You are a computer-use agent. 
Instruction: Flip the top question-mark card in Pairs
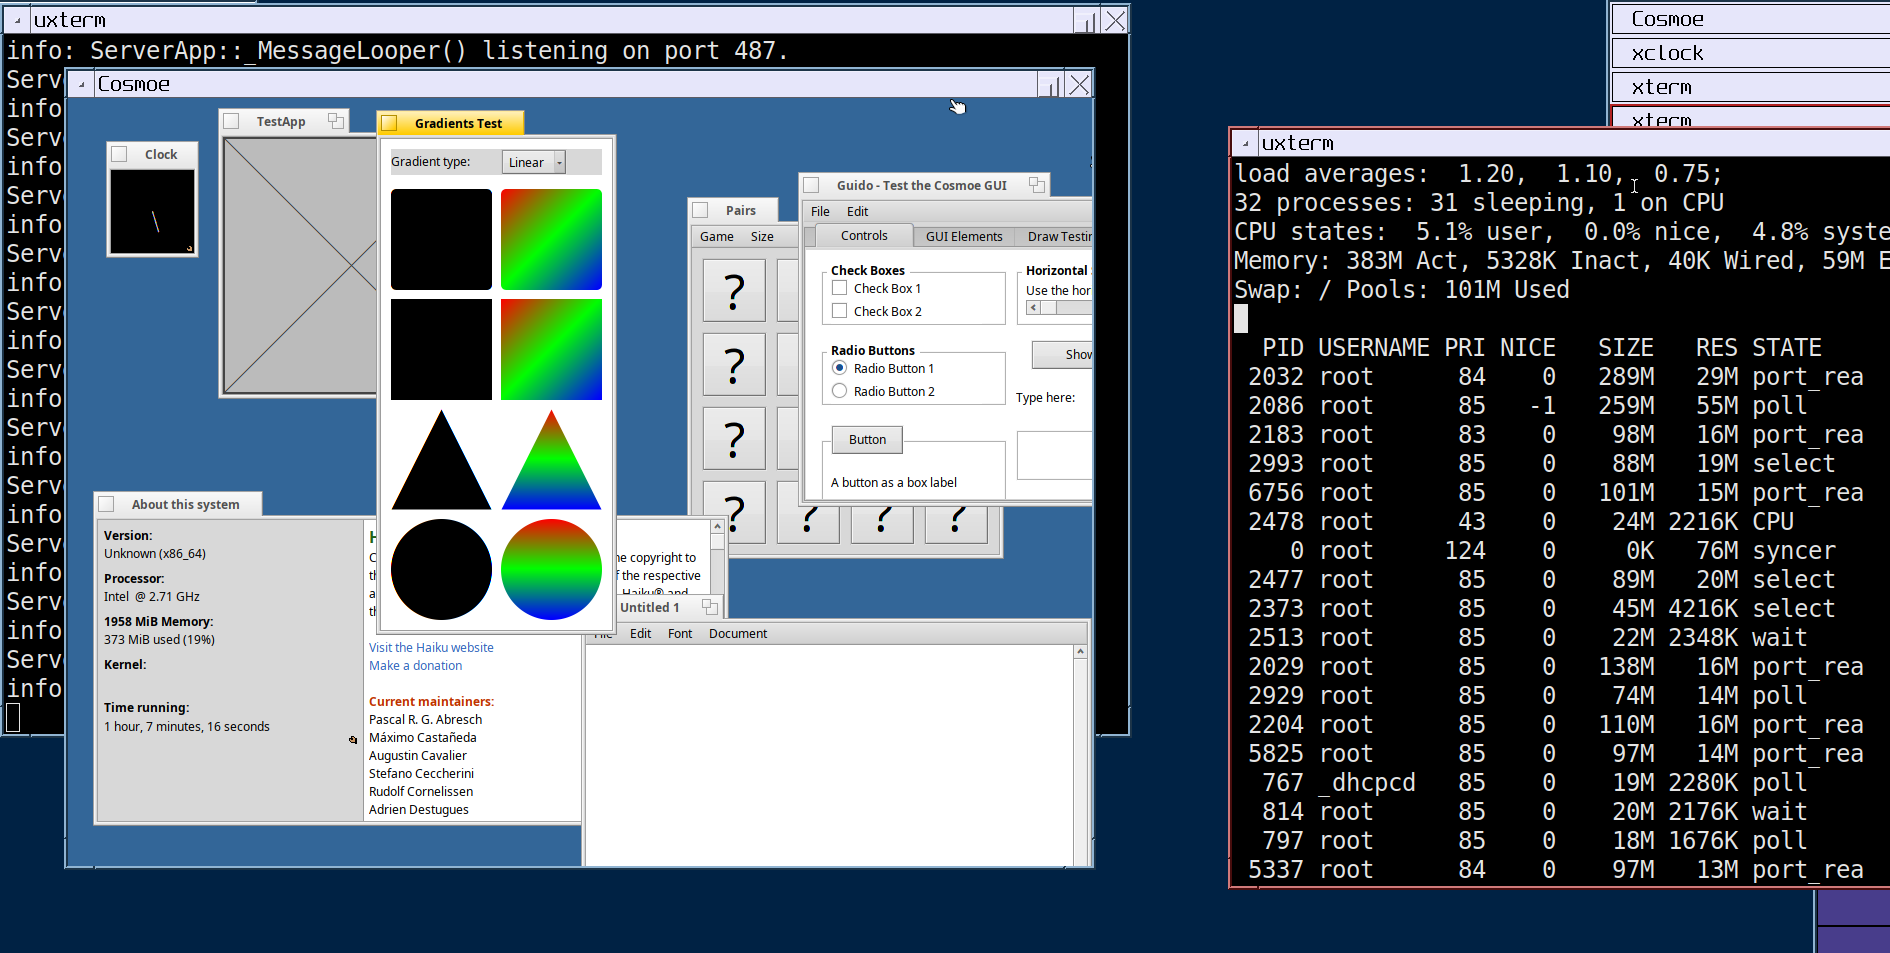734,291
